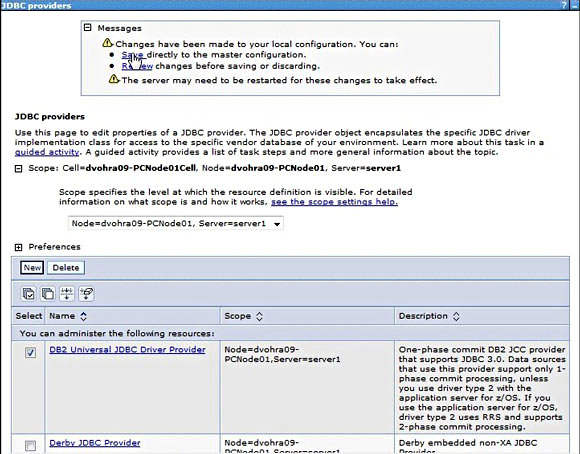This screenshot has height=454, width=580.
Task: Click DB2 row scope cell text
Action: click(282, 354)
